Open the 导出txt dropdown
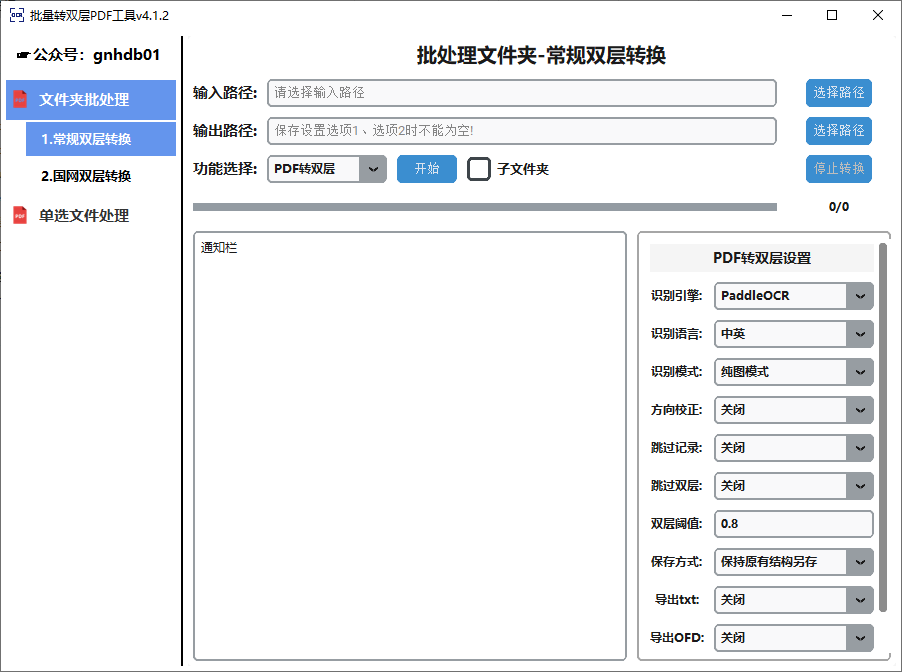The image size is (902, 672). pos(794,600)
